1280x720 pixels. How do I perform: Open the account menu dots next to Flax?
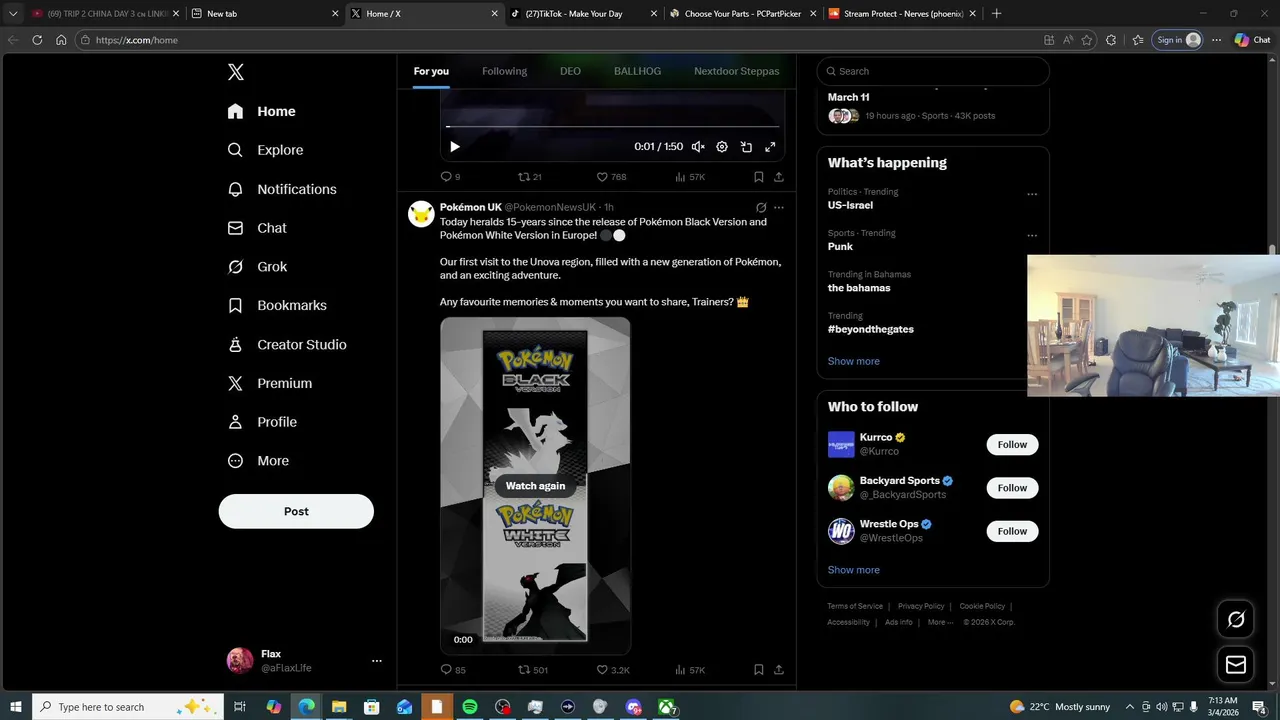click(x=376, y=661)
